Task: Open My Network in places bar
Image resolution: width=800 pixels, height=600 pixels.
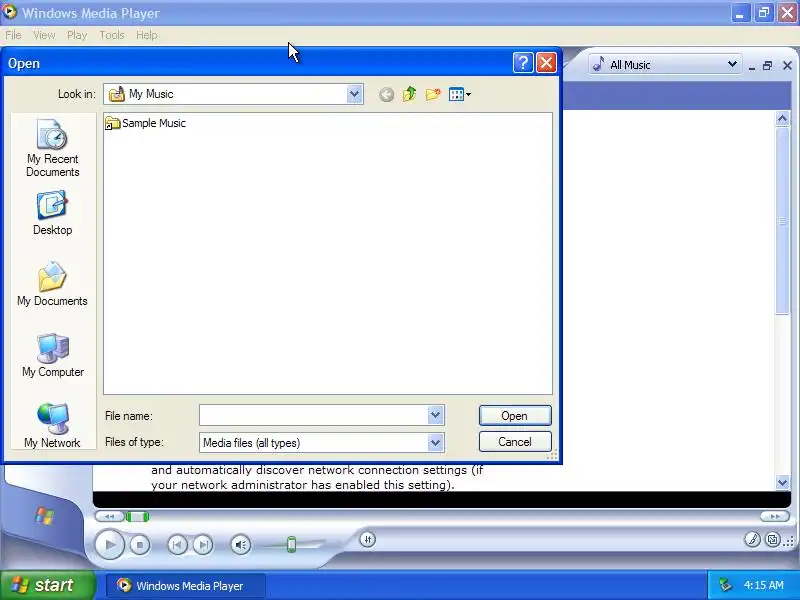Action: tap(53, 426)
